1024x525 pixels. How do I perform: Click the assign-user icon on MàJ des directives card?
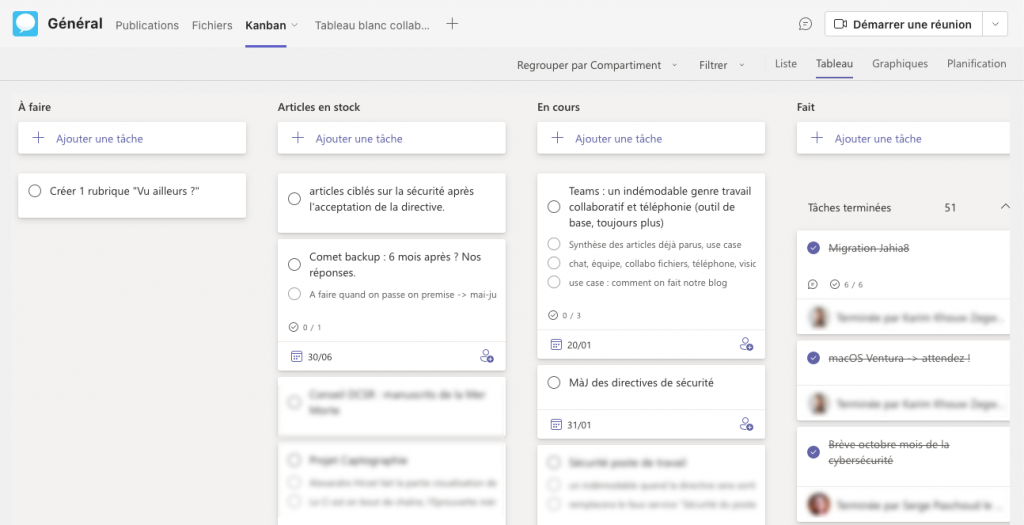click(x=746, y=424)
